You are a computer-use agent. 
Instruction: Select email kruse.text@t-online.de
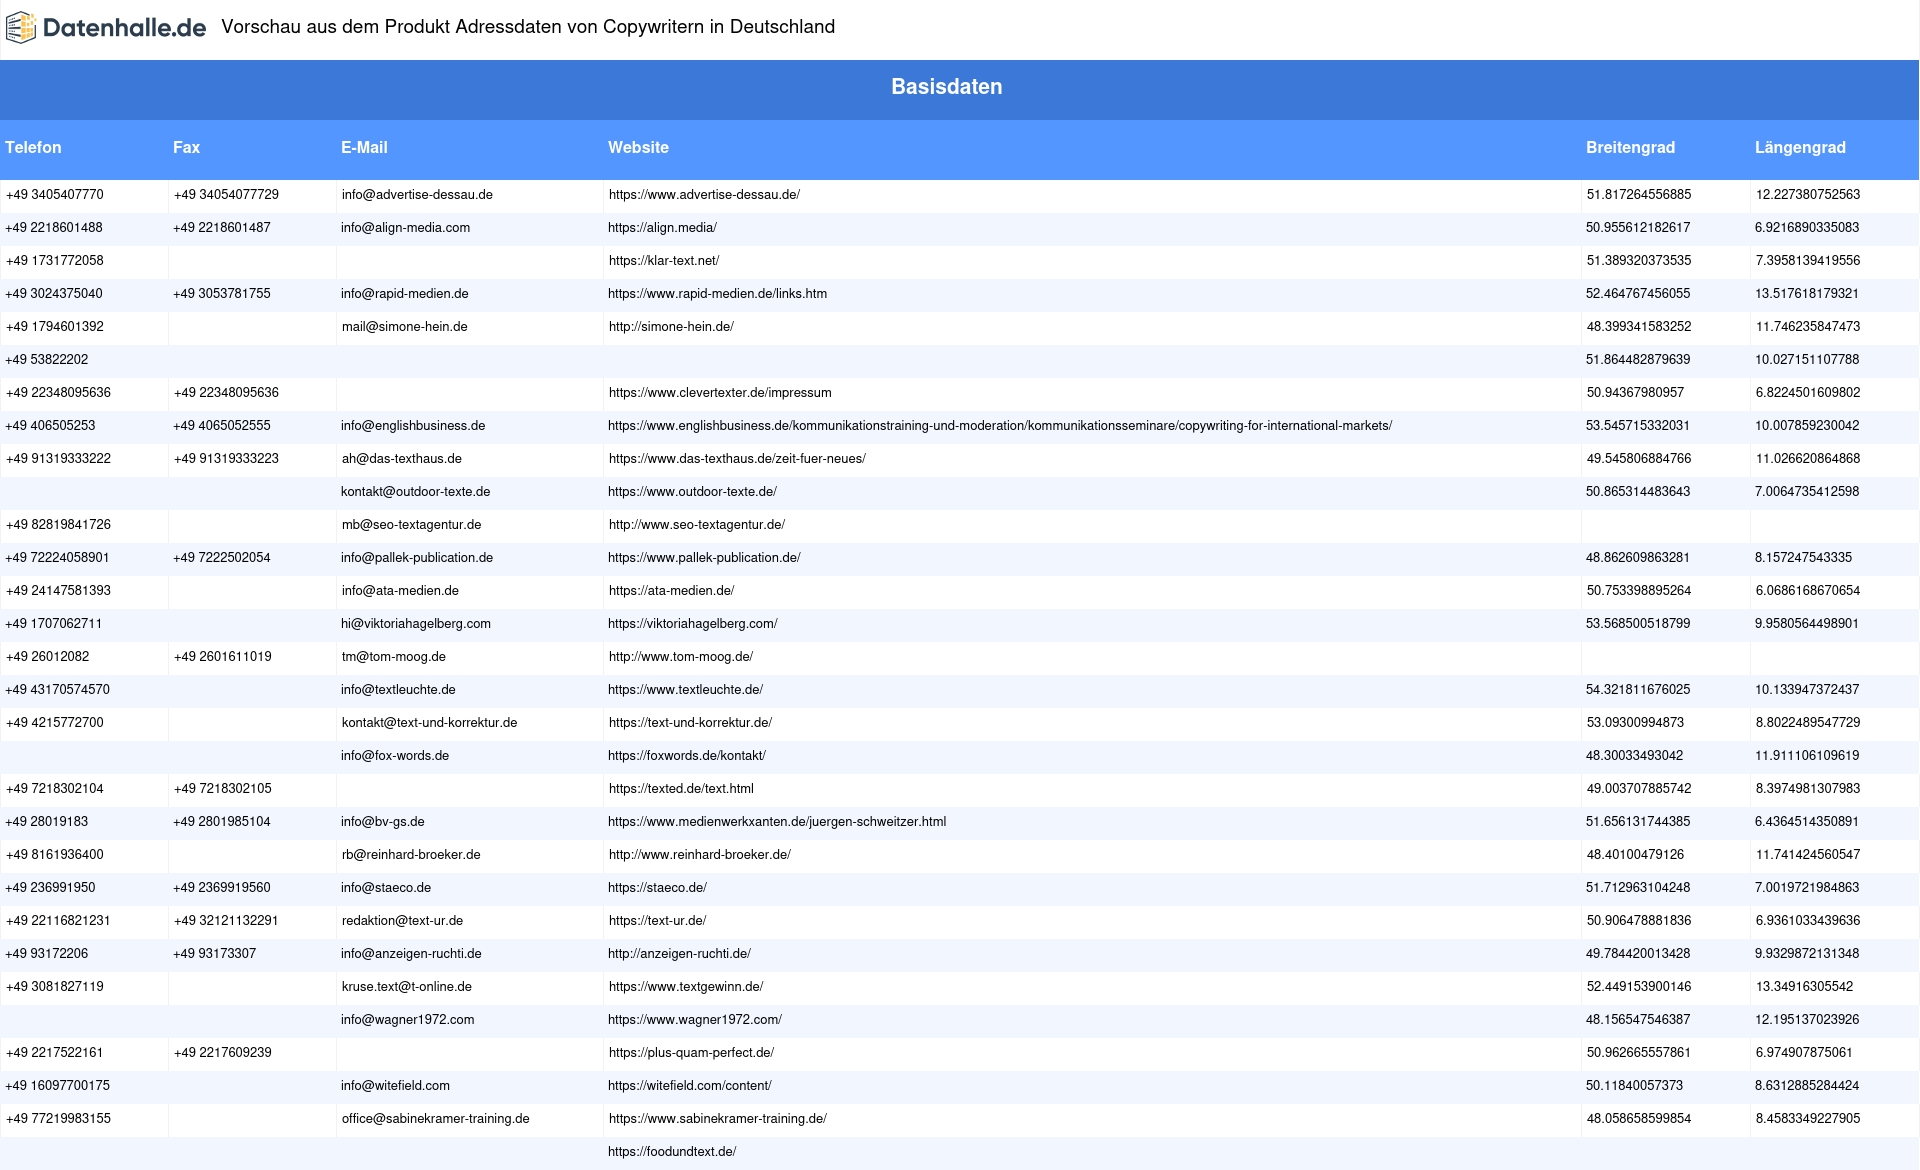[407, 987]
